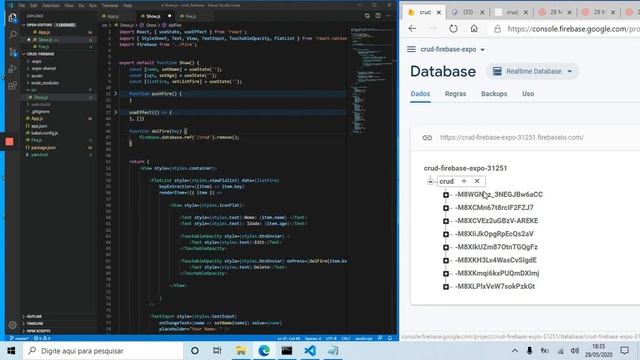Expand node -M8XLPlxVeW7sokPzkGt
The image size is (640, 360).
[x=446, y=287]
